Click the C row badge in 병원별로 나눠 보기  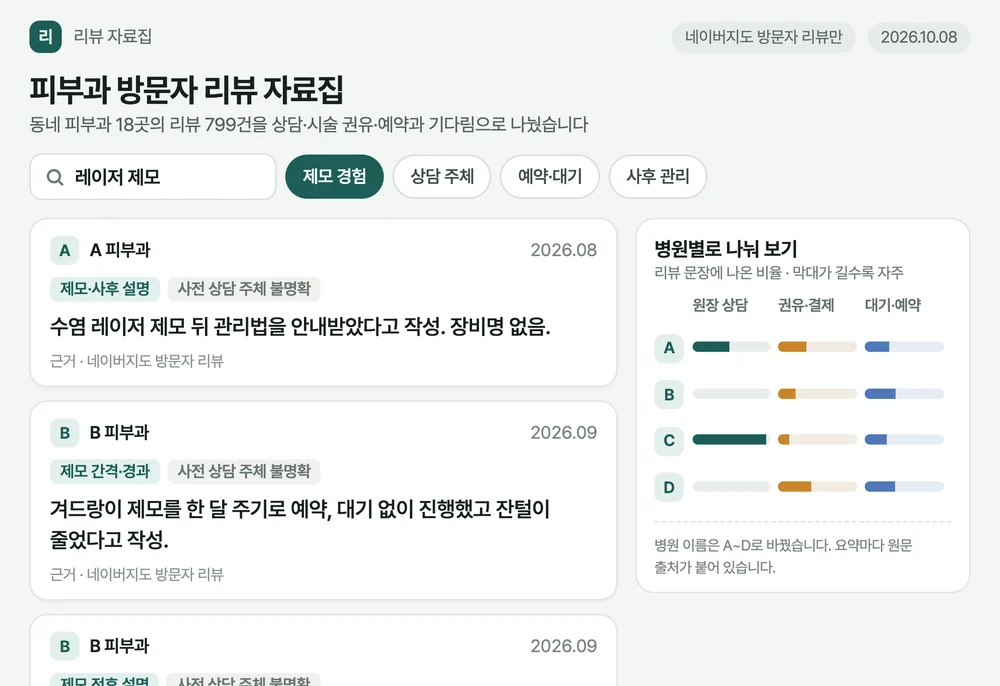[669, 440]
